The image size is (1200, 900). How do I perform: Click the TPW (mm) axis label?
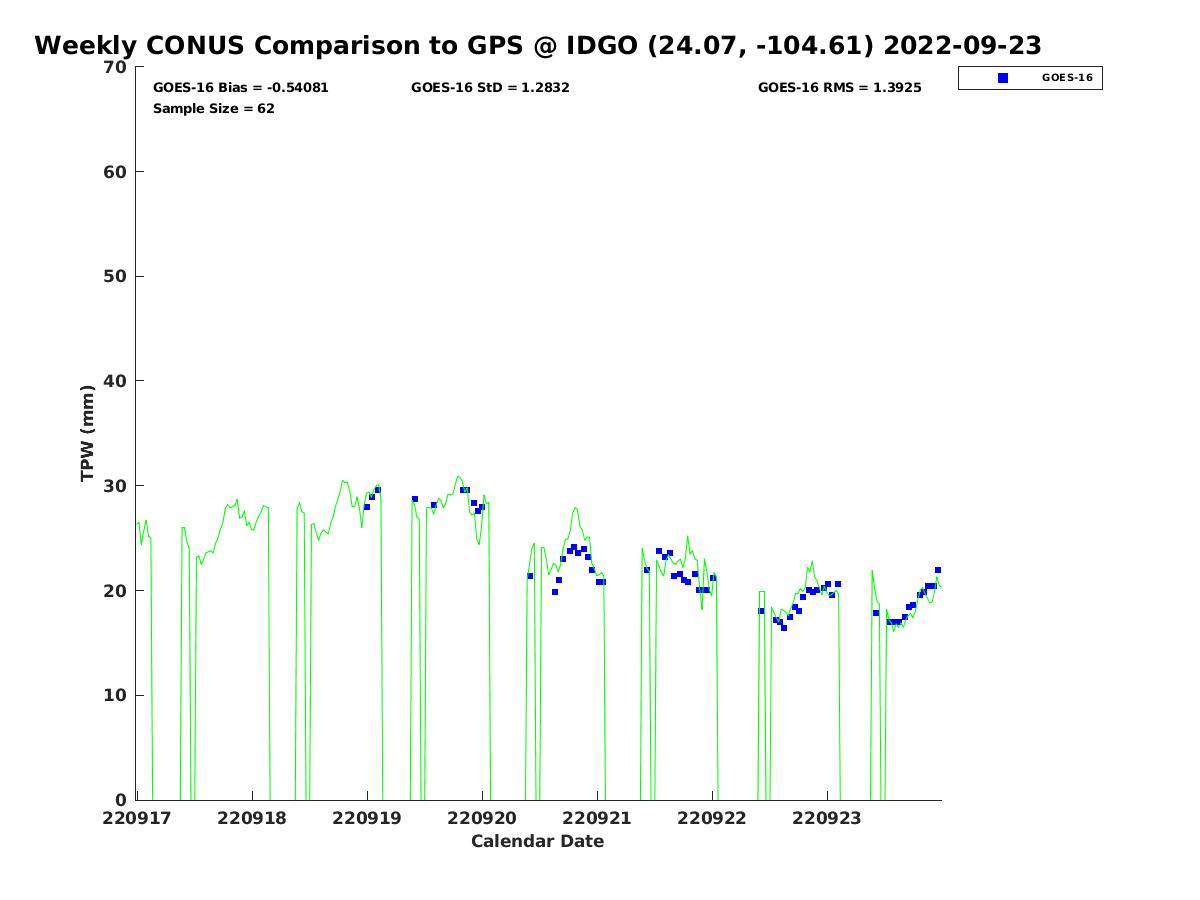88,433
